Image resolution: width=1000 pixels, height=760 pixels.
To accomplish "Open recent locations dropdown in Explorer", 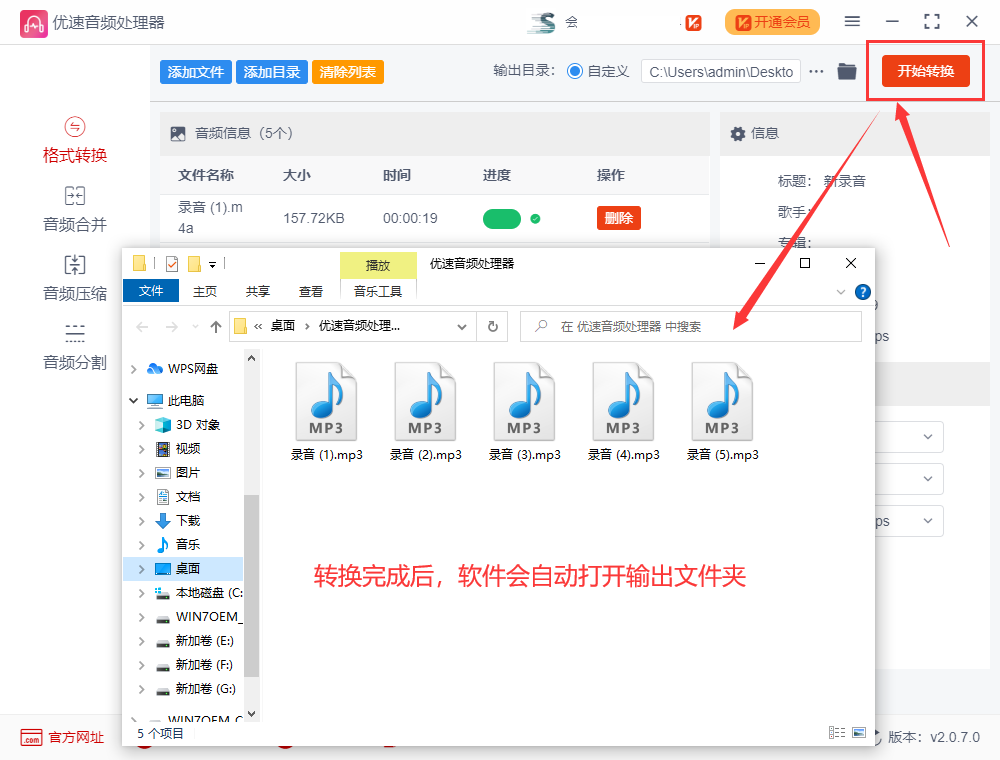I will [x=195, y=327].
